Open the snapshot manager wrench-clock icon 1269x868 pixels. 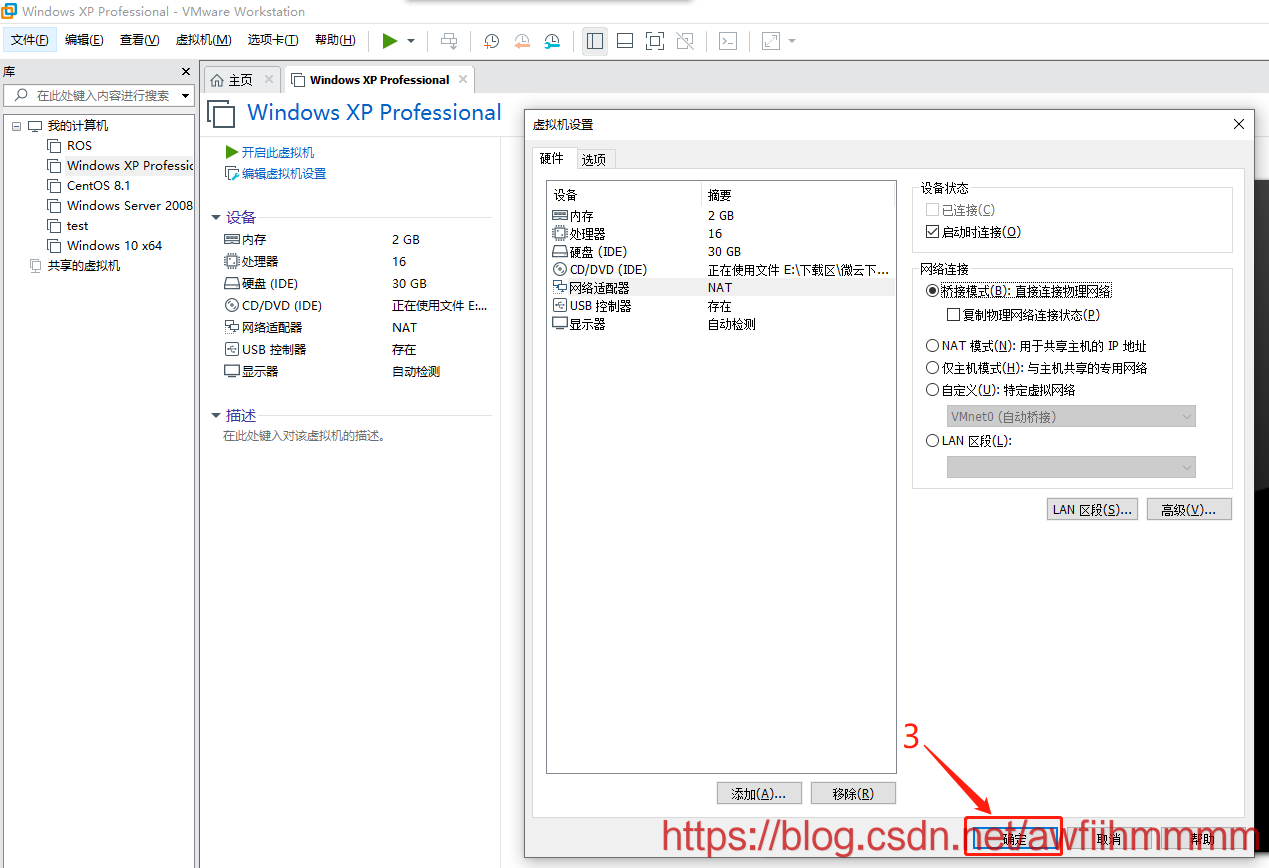click(x=552, y=41)
